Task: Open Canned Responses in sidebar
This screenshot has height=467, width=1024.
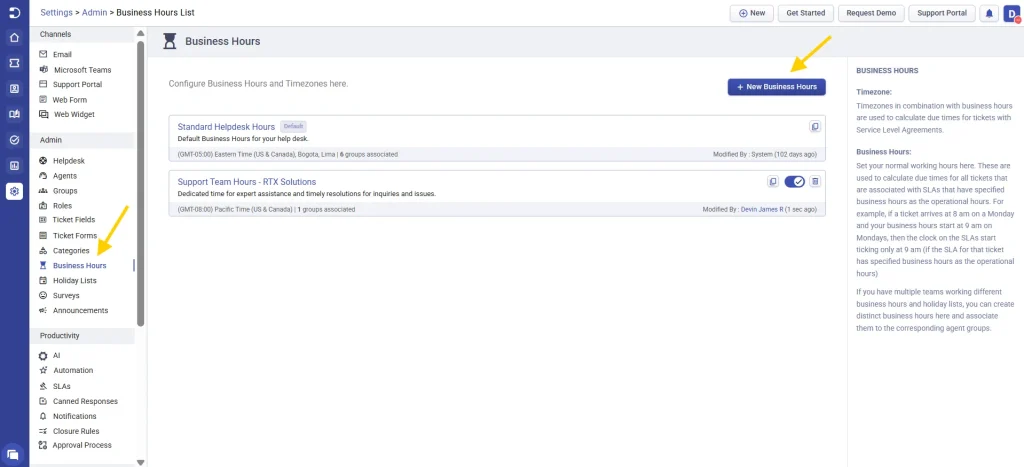Action: [85, 401]
